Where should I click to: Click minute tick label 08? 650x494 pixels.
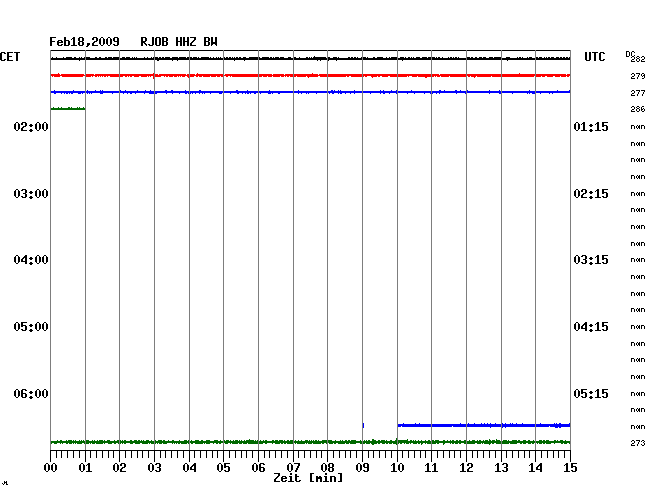327,468
